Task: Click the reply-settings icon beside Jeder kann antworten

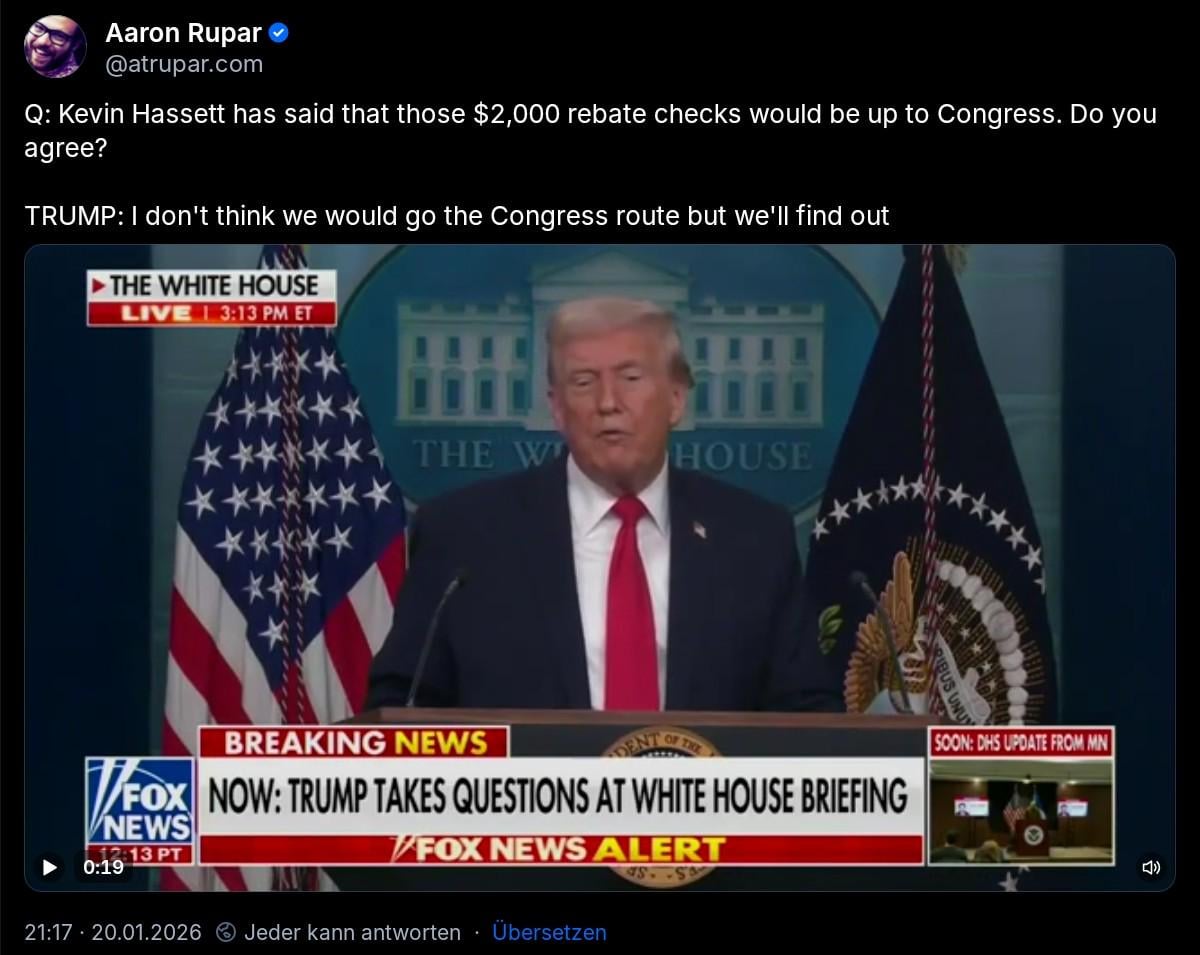Action: (x=226, y=932)
